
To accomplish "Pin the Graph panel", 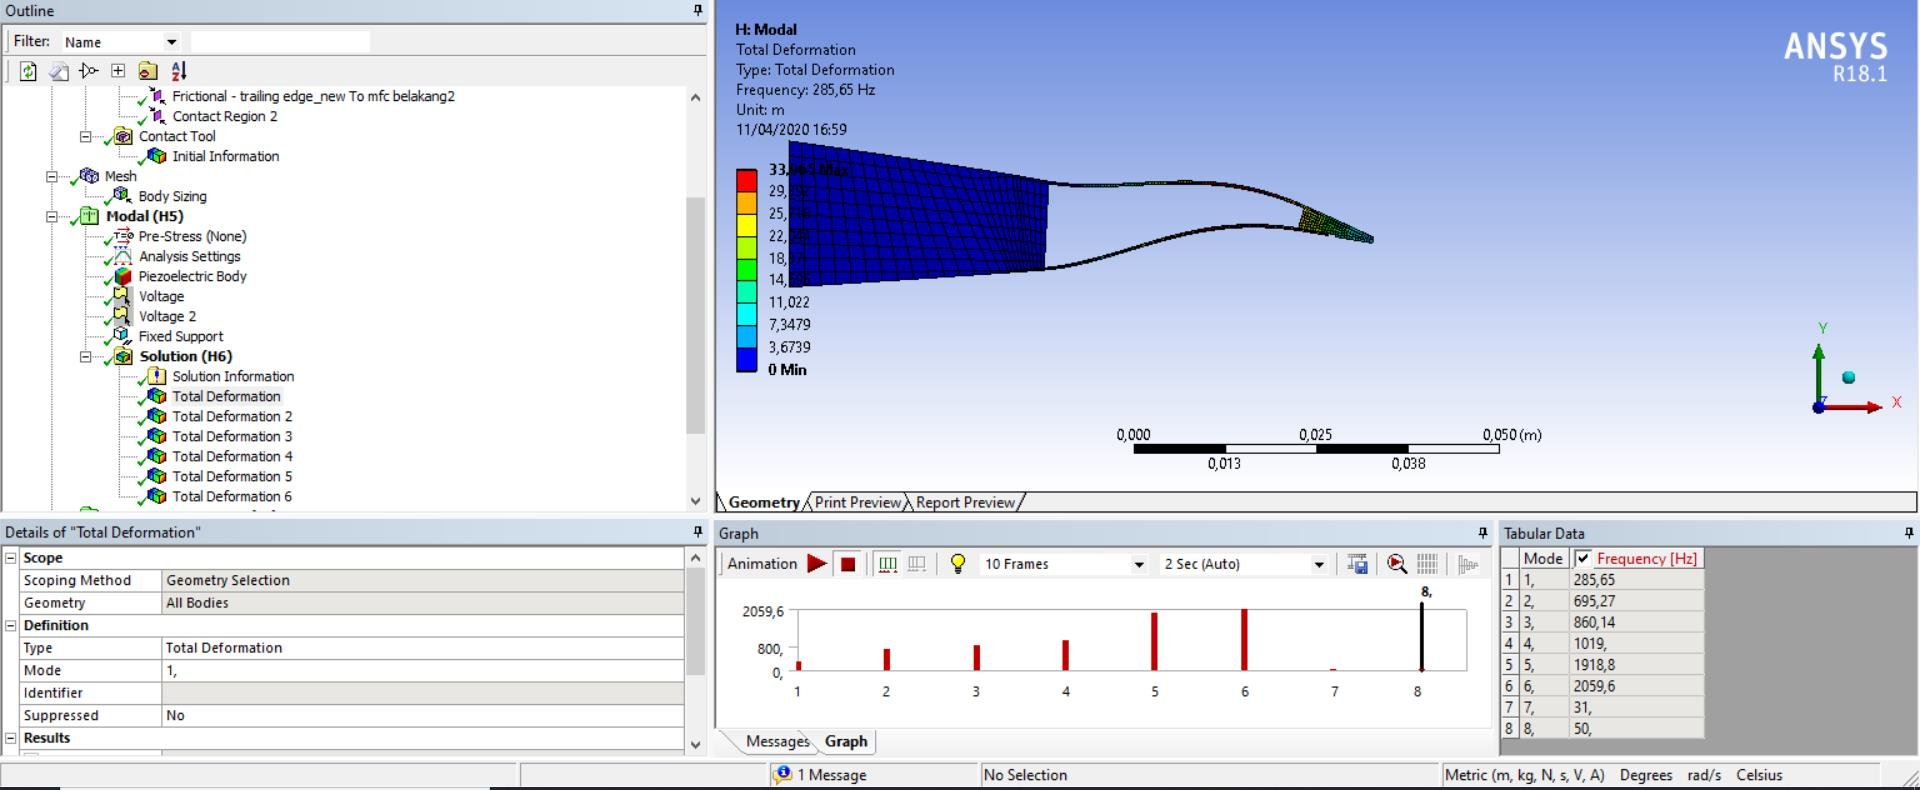I will pos(1483,533).
